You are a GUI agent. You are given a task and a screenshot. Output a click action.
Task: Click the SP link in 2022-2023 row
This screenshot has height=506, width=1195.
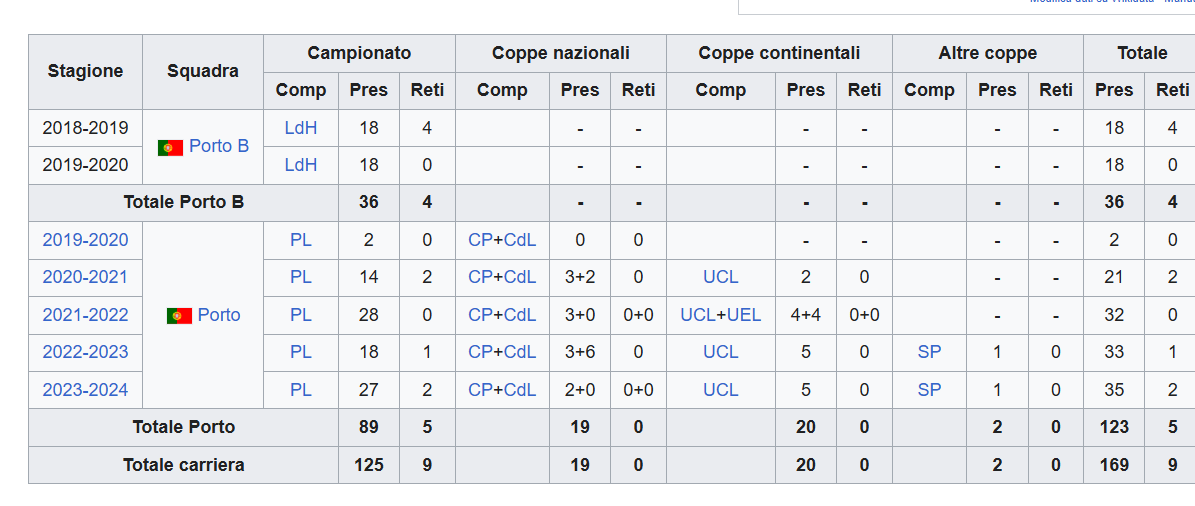pyautogui.click(x=930, y=352)
